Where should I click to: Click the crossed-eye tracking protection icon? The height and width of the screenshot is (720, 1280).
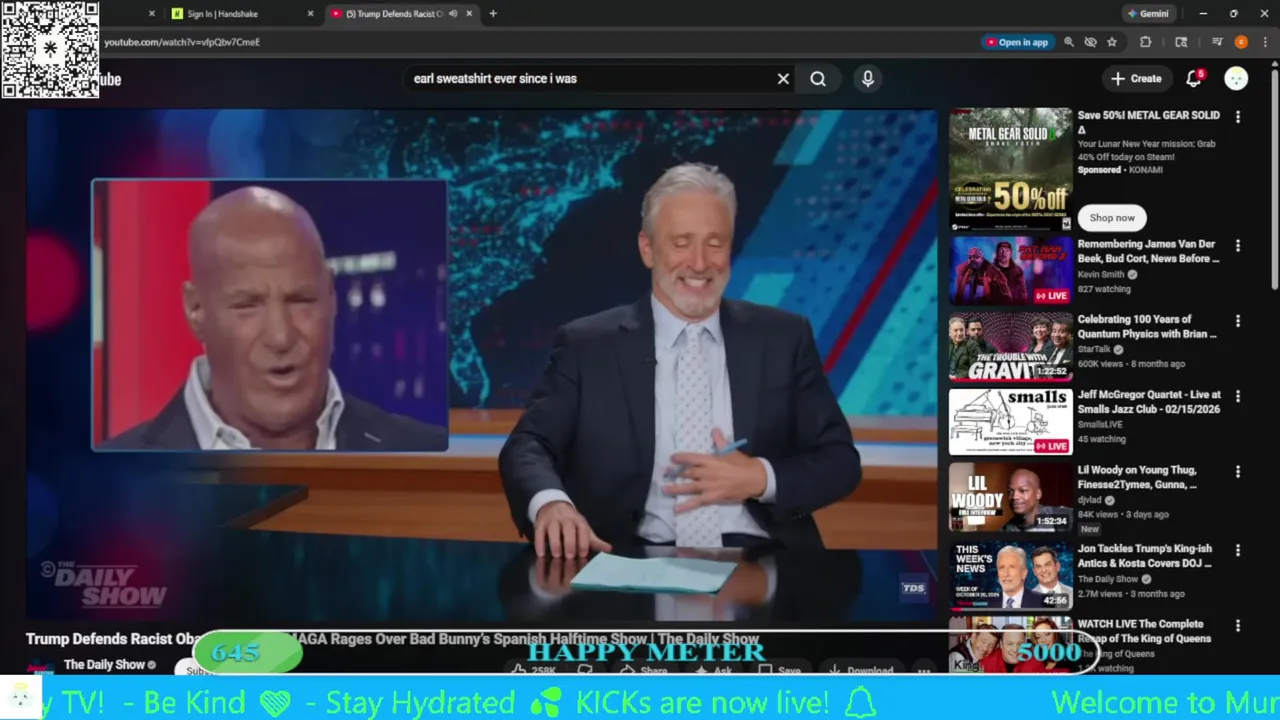1091,42
